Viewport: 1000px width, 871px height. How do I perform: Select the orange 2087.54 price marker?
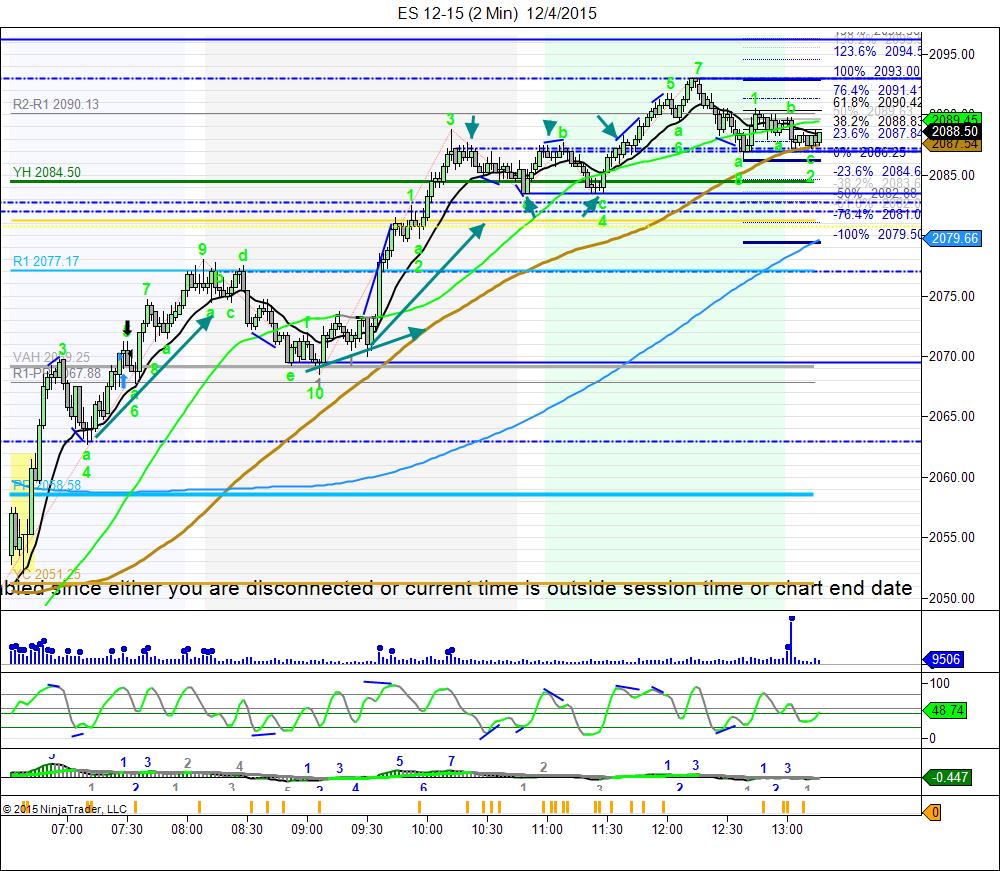953,143
